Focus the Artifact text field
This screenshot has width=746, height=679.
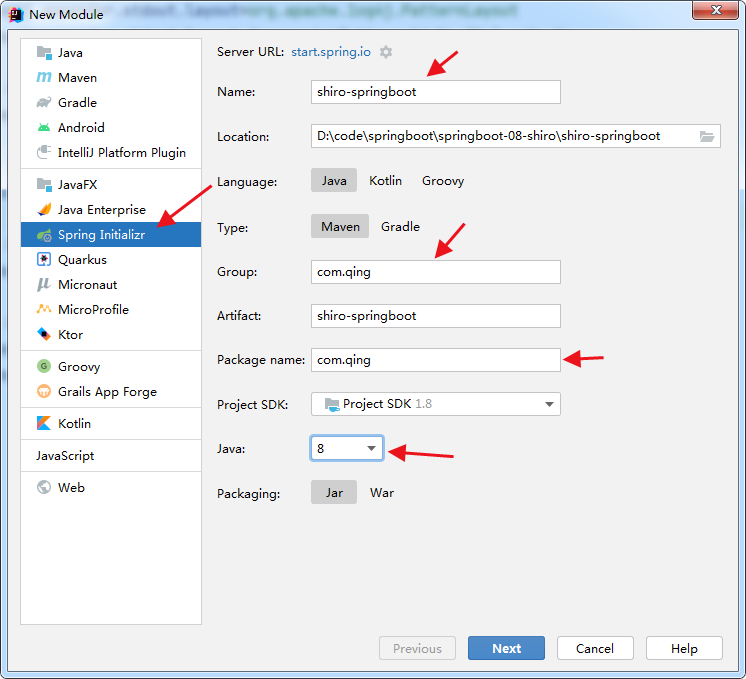(436, 316)
